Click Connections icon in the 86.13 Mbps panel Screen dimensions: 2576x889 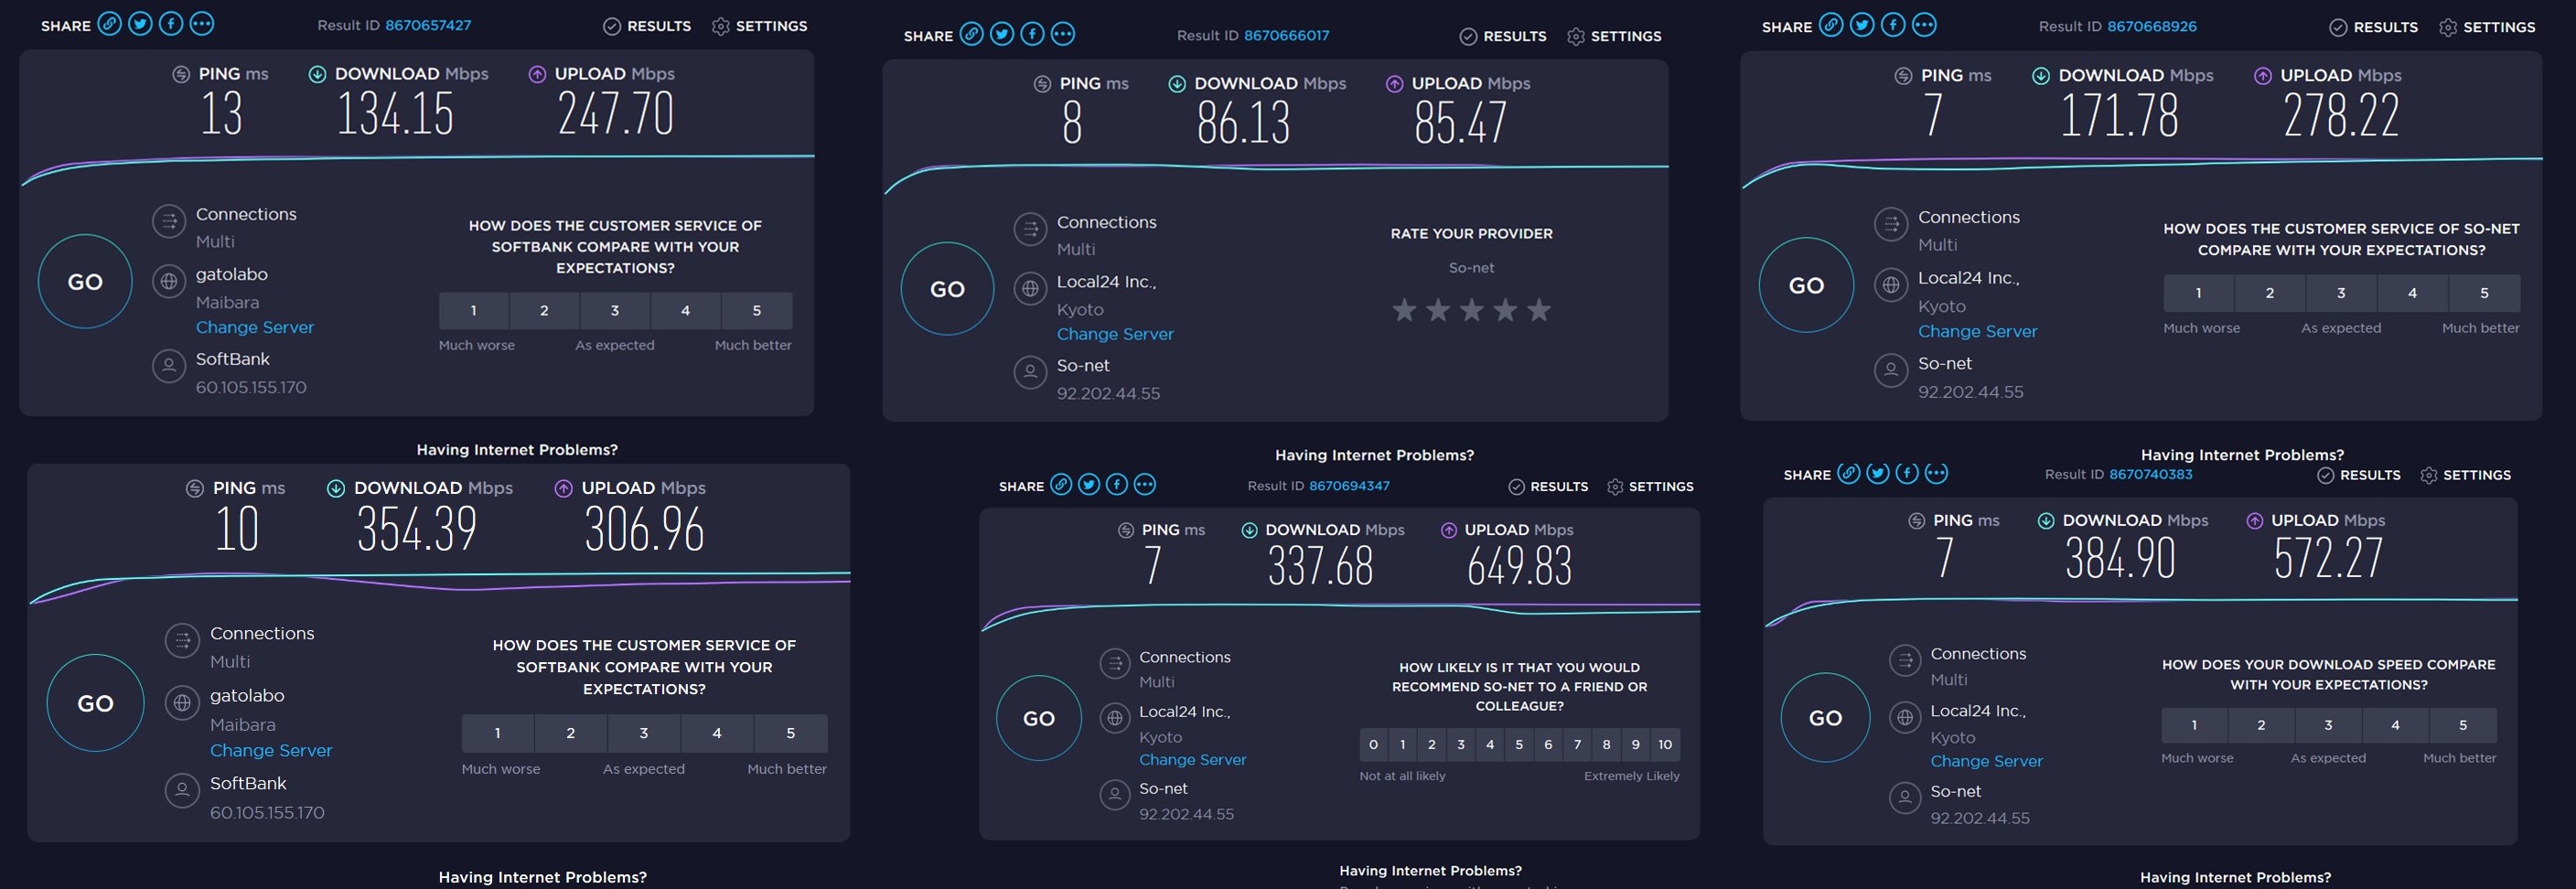[x=1029, y=229]
